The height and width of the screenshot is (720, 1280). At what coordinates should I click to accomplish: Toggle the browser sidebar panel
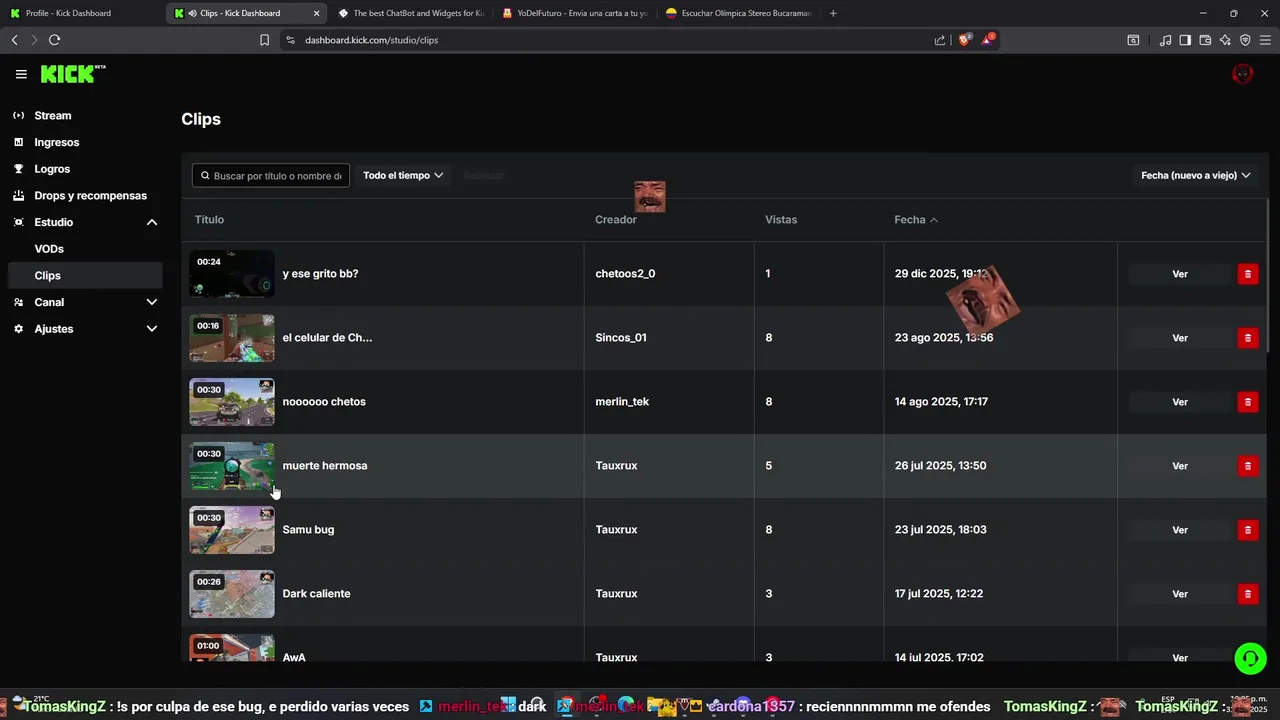click(1185, 40)
